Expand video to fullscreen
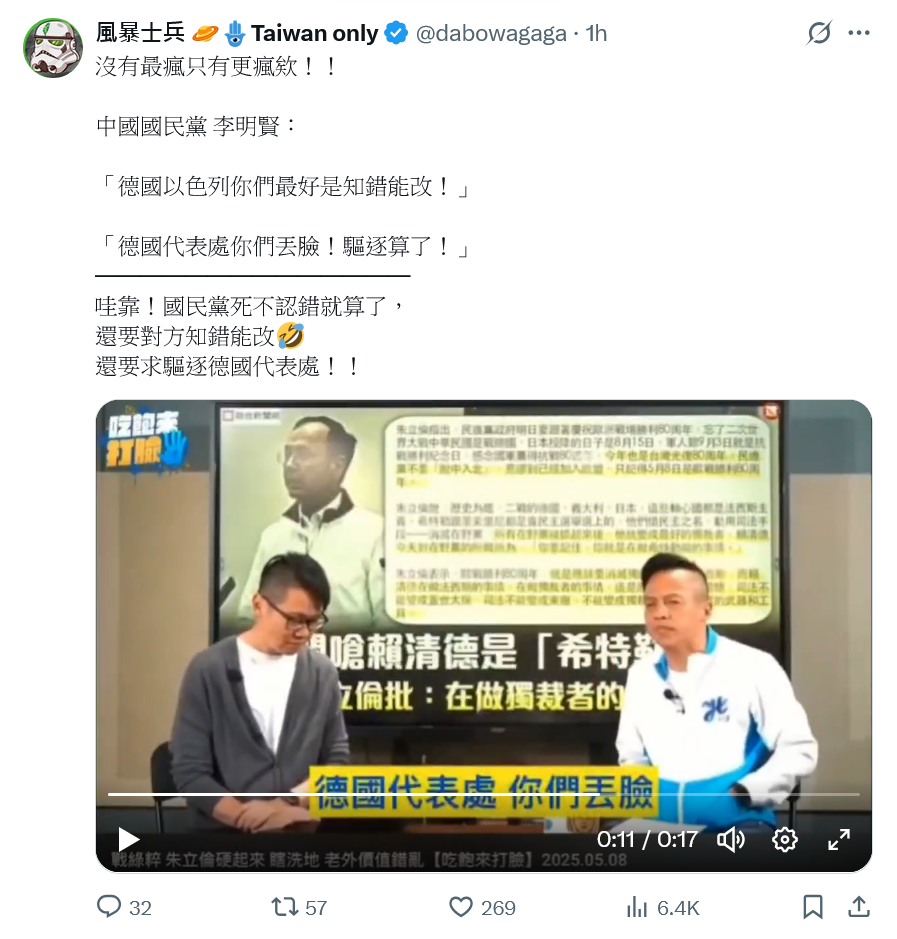This screenshot has height=939, width=897. pos(839,840)
